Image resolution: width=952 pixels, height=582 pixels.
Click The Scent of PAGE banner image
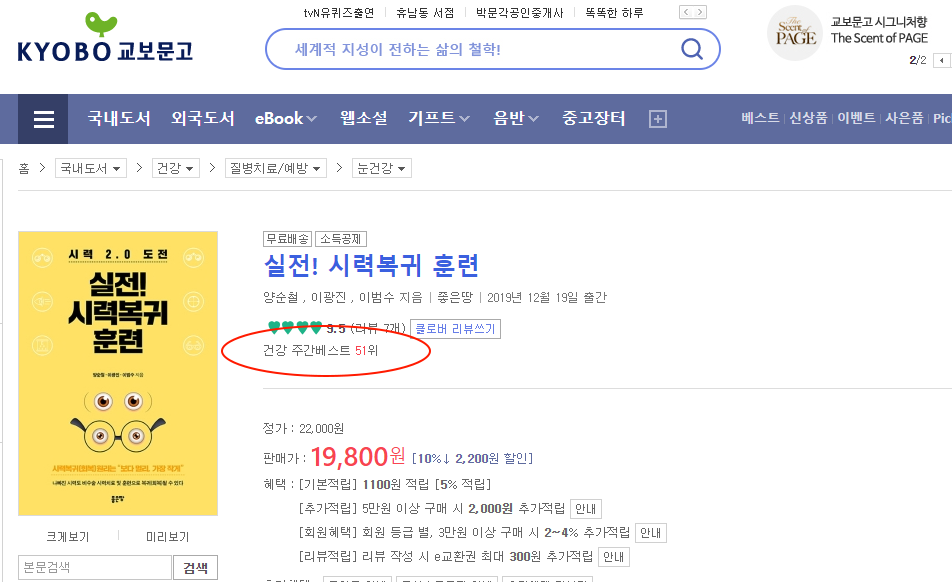click(795, 33)
